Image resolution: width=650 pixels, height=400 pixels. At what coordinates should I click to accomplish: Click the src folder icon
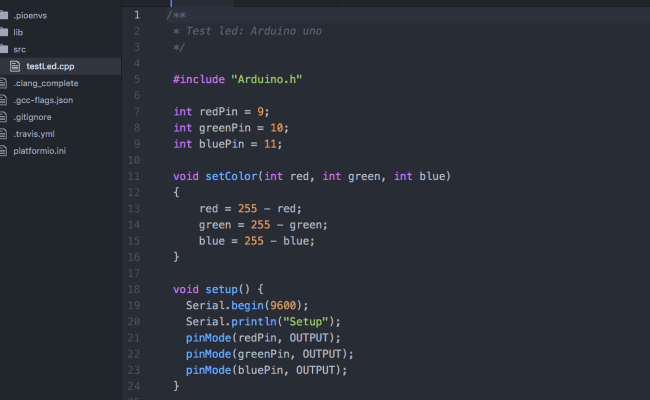[x=4, y=49]
